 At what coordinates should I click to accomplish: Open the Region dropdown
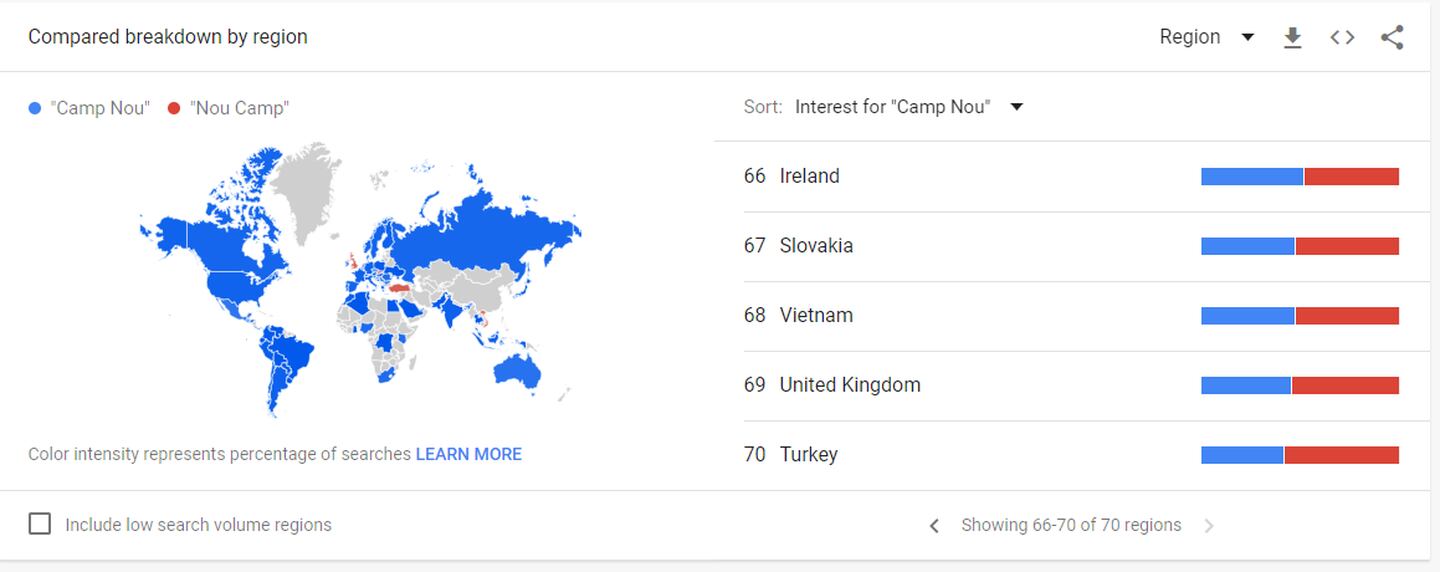pyautogui.click(x=1206, y=37)
